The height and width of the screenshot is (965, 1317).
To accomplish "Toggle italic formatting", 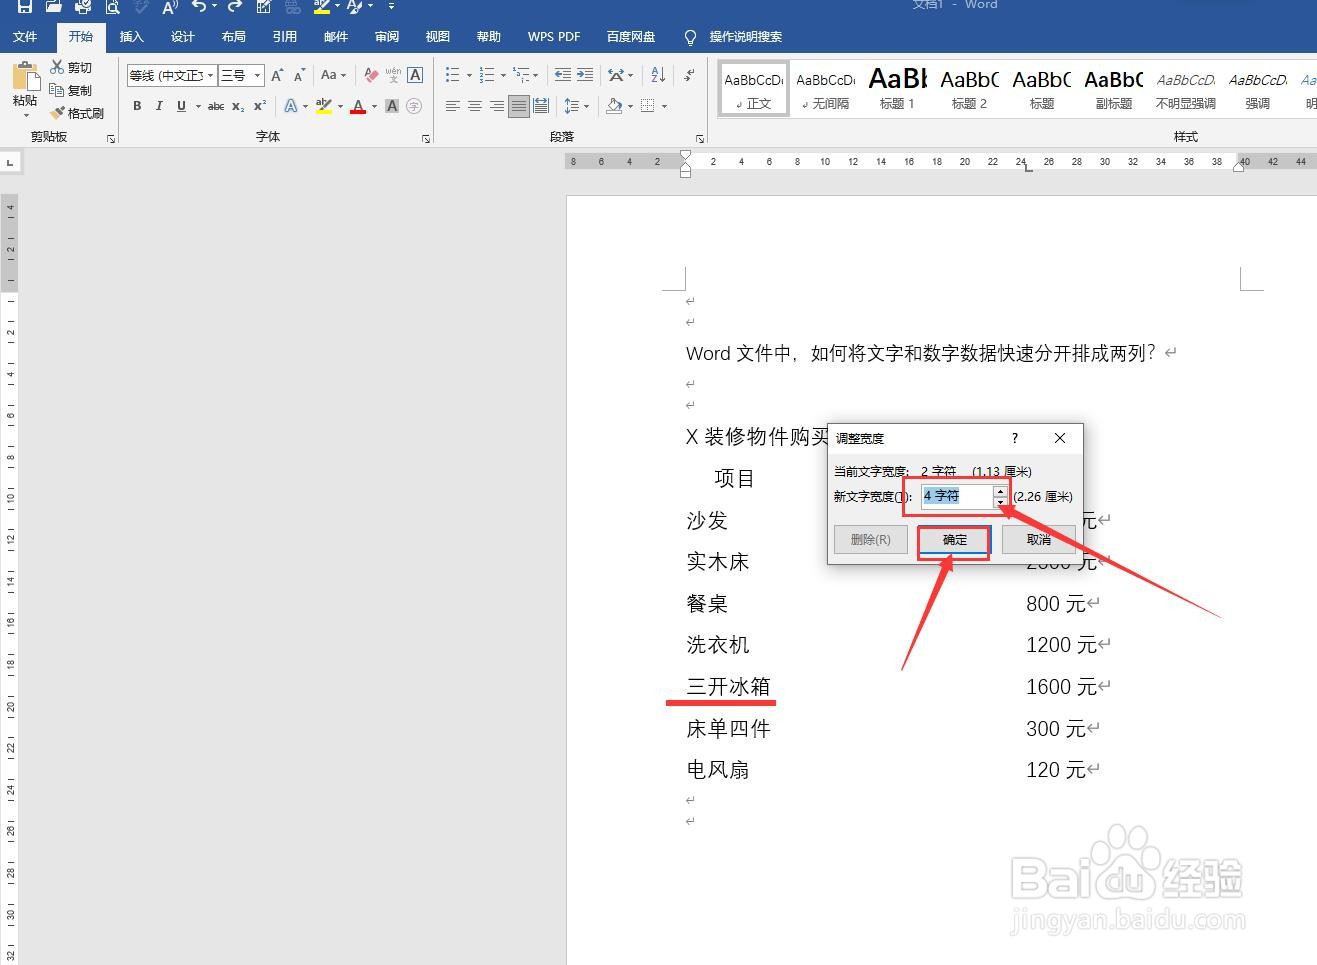I will click(x=159, y=106).
